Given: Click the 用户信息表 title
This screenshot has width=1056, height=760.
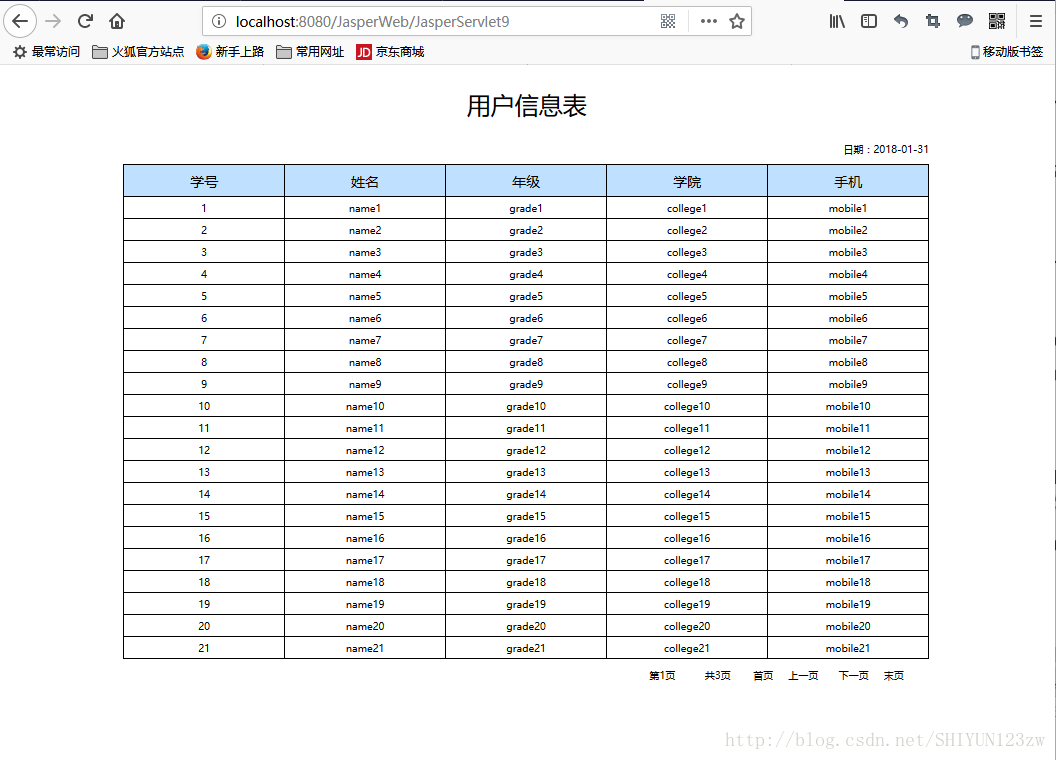Looking at the screenshot, I should (x=527, y=106).
